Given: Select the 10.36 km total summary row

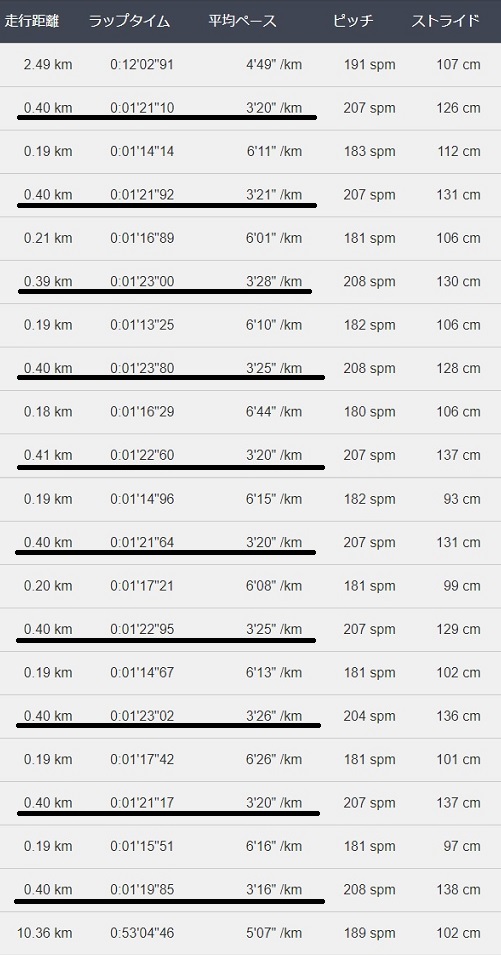Looking at the screenshot, I should (x=250, y=933).
